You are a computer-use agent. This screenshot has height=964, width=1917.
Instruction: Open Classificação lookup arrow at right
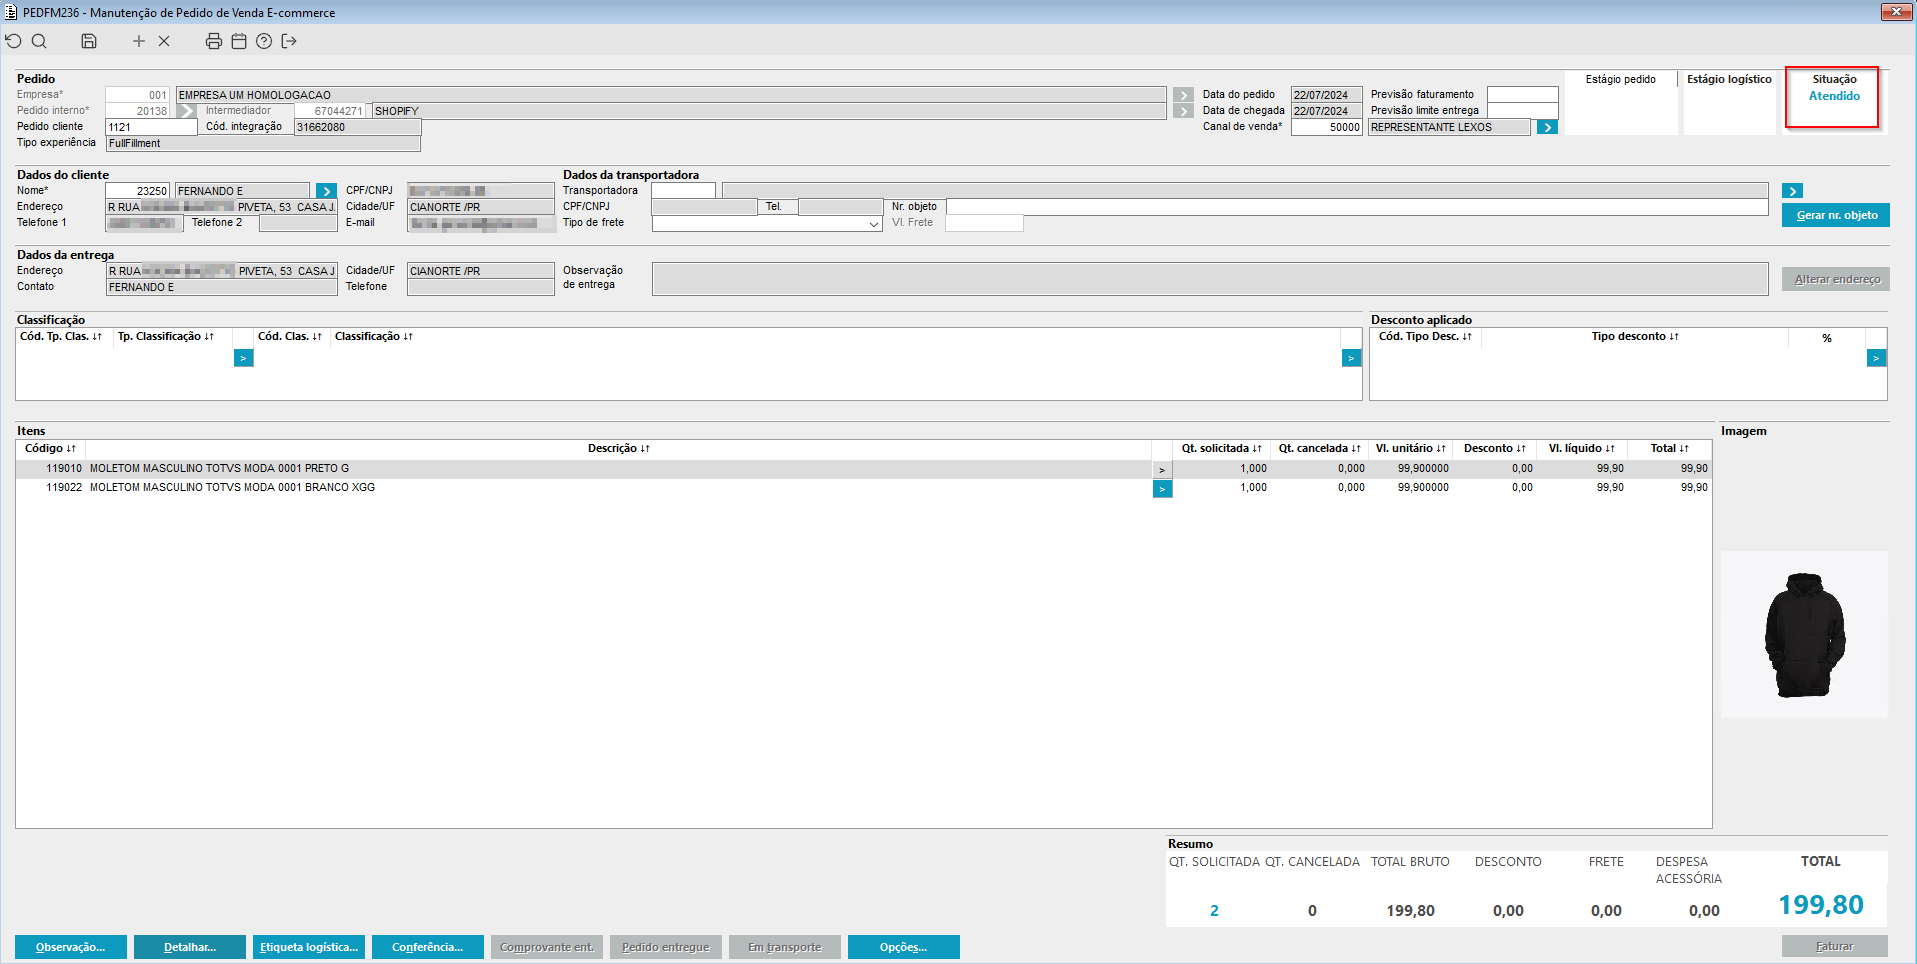[x=1351, y=358]
